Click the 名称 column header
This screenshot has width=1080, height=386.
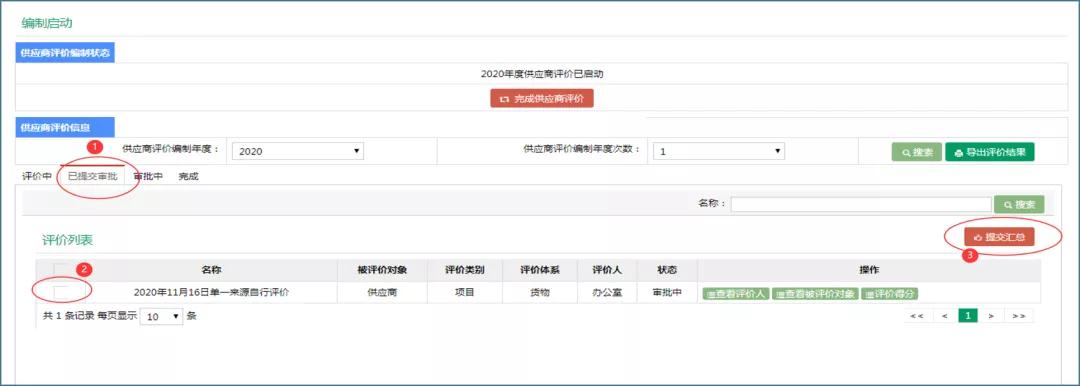pyautogui.click(x=211, y=270)
